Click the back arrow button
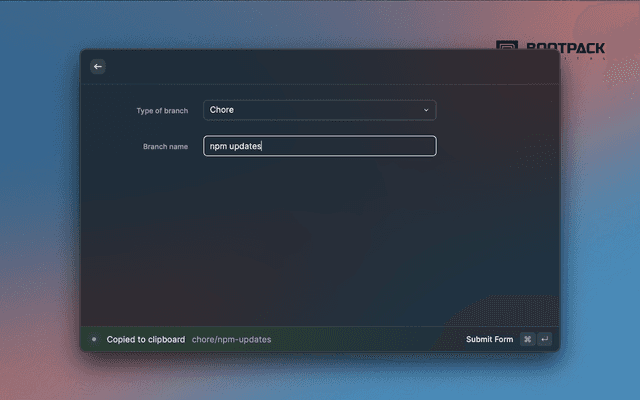 point(97,66)
